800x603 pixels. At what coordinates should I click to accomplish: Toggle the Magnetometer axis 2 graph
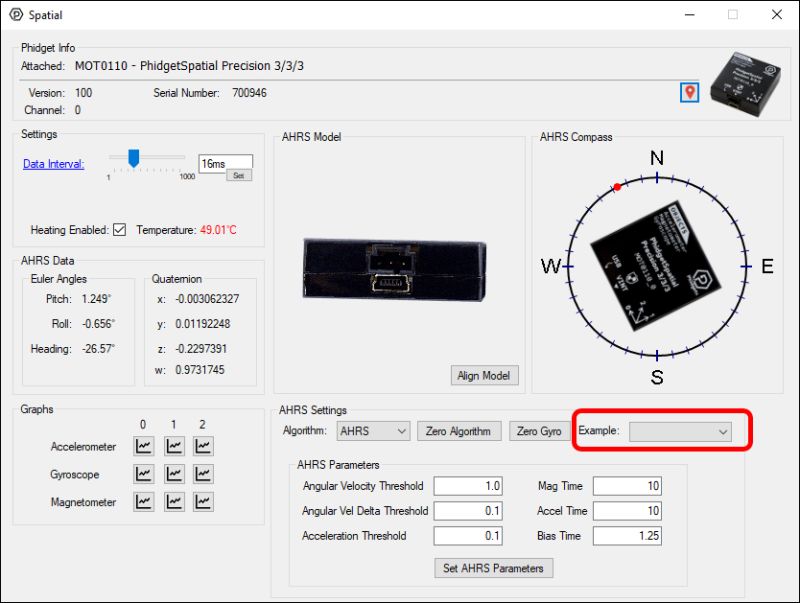tap(202, 502)
